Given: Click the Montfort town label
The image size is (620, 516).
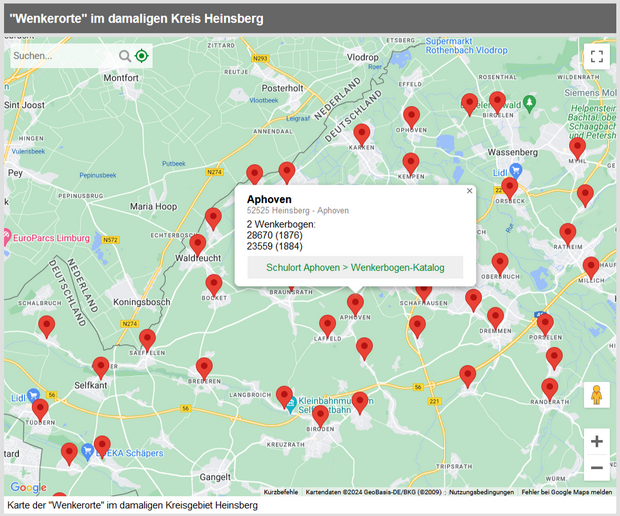Looking at the screenshot, I should 121,78.
